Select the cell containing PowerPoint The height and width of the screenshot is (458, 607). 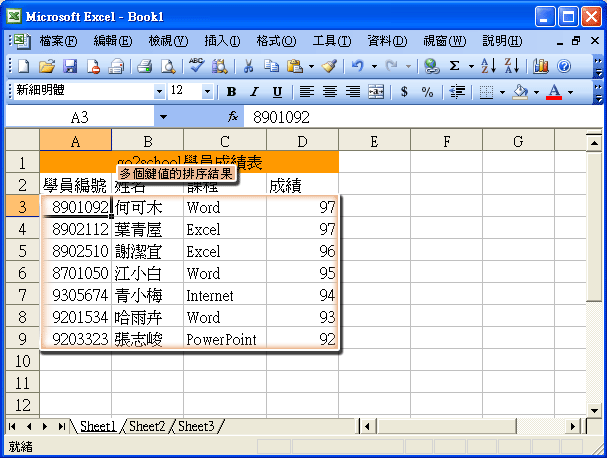(225, 339)
